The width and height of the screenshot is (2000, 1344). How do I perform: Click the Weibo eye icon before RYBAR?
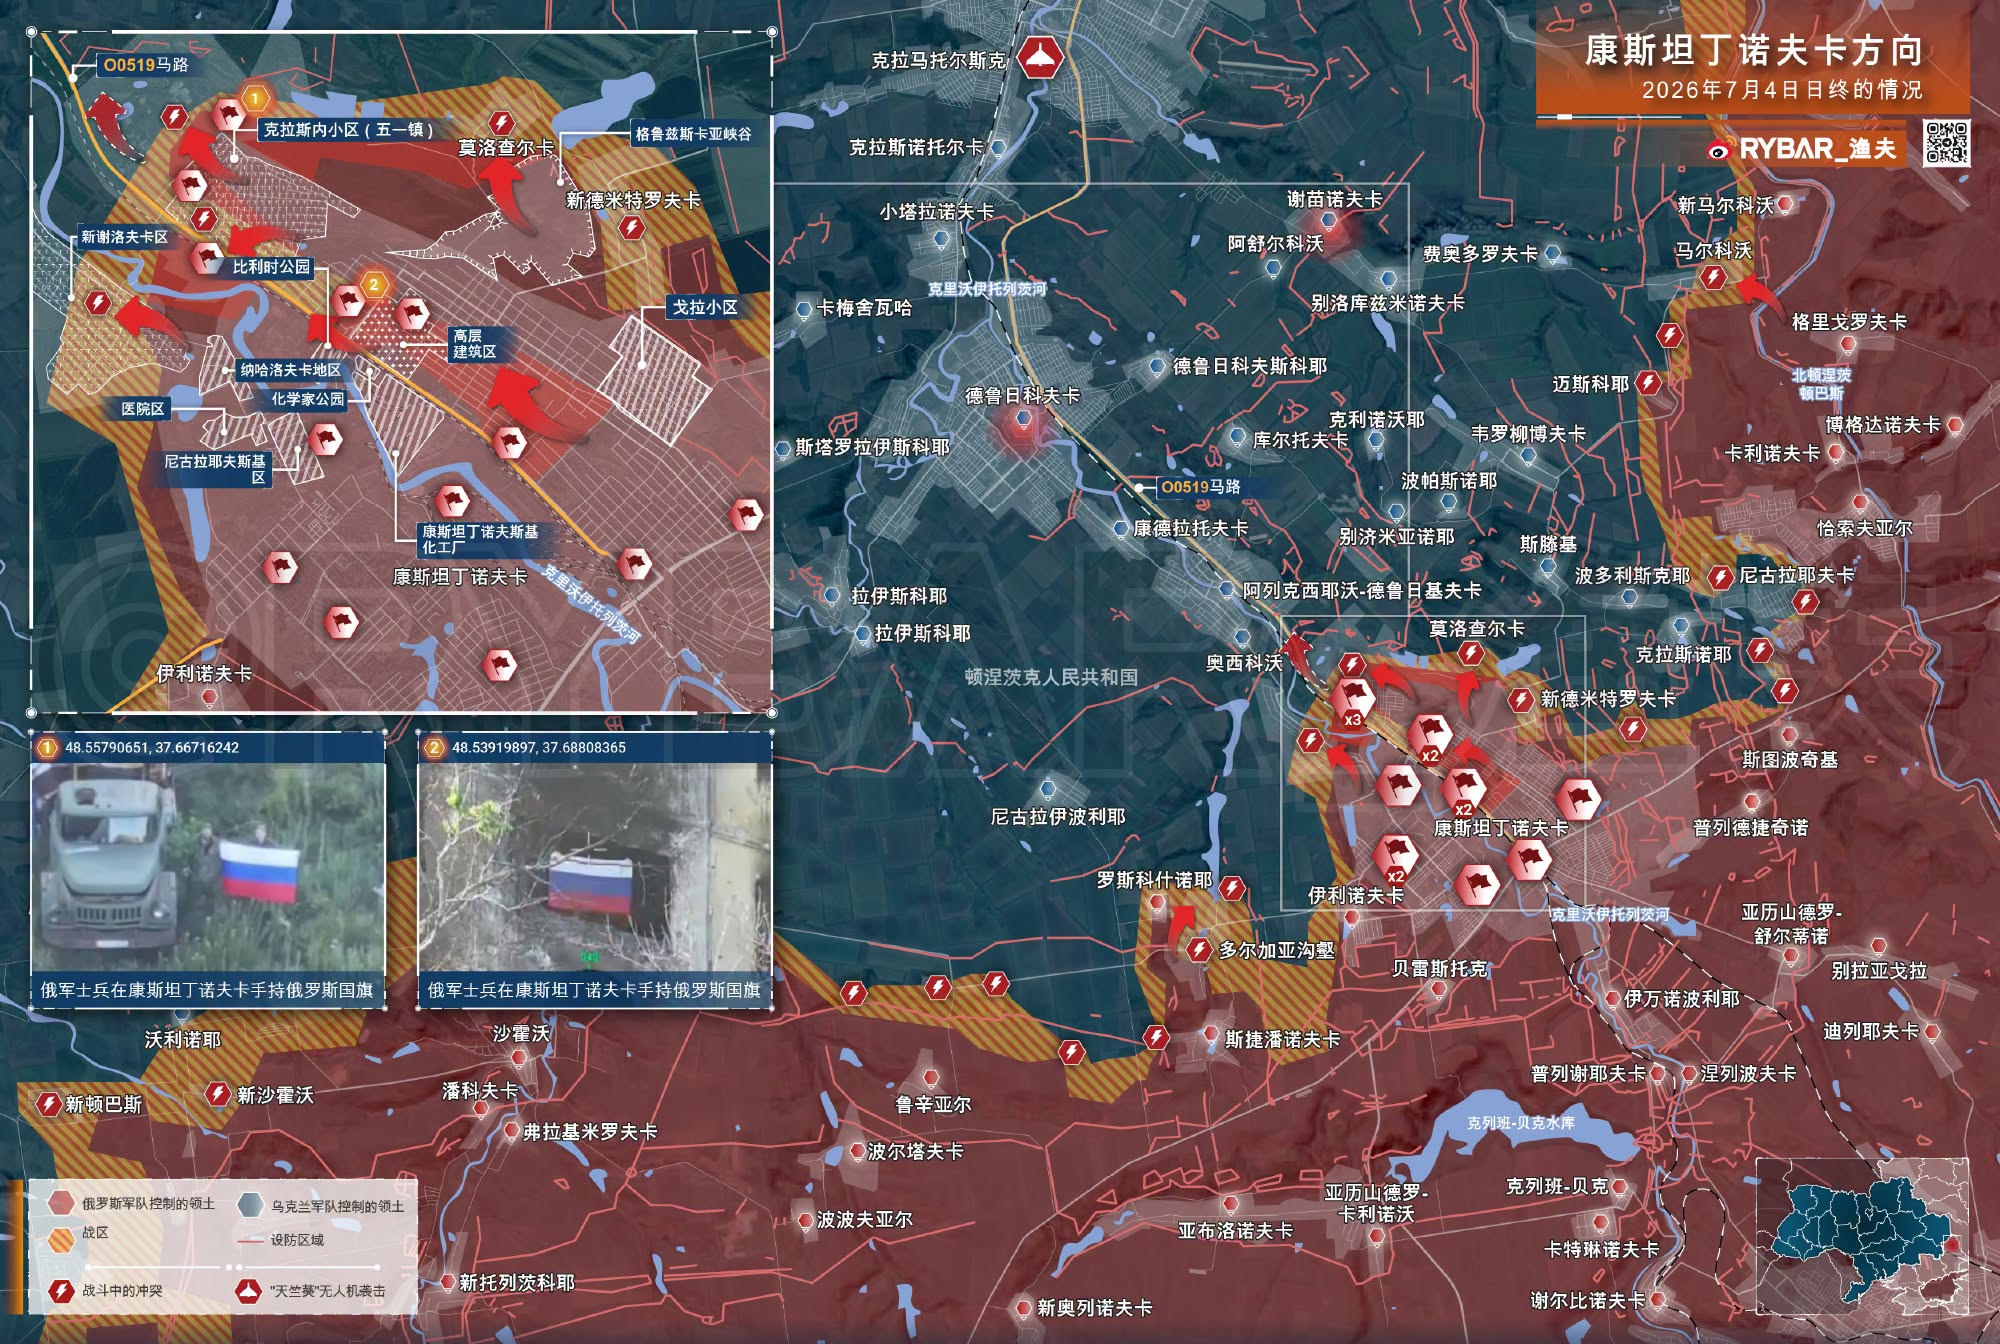pyautogui.click(x=1719, y=150)
